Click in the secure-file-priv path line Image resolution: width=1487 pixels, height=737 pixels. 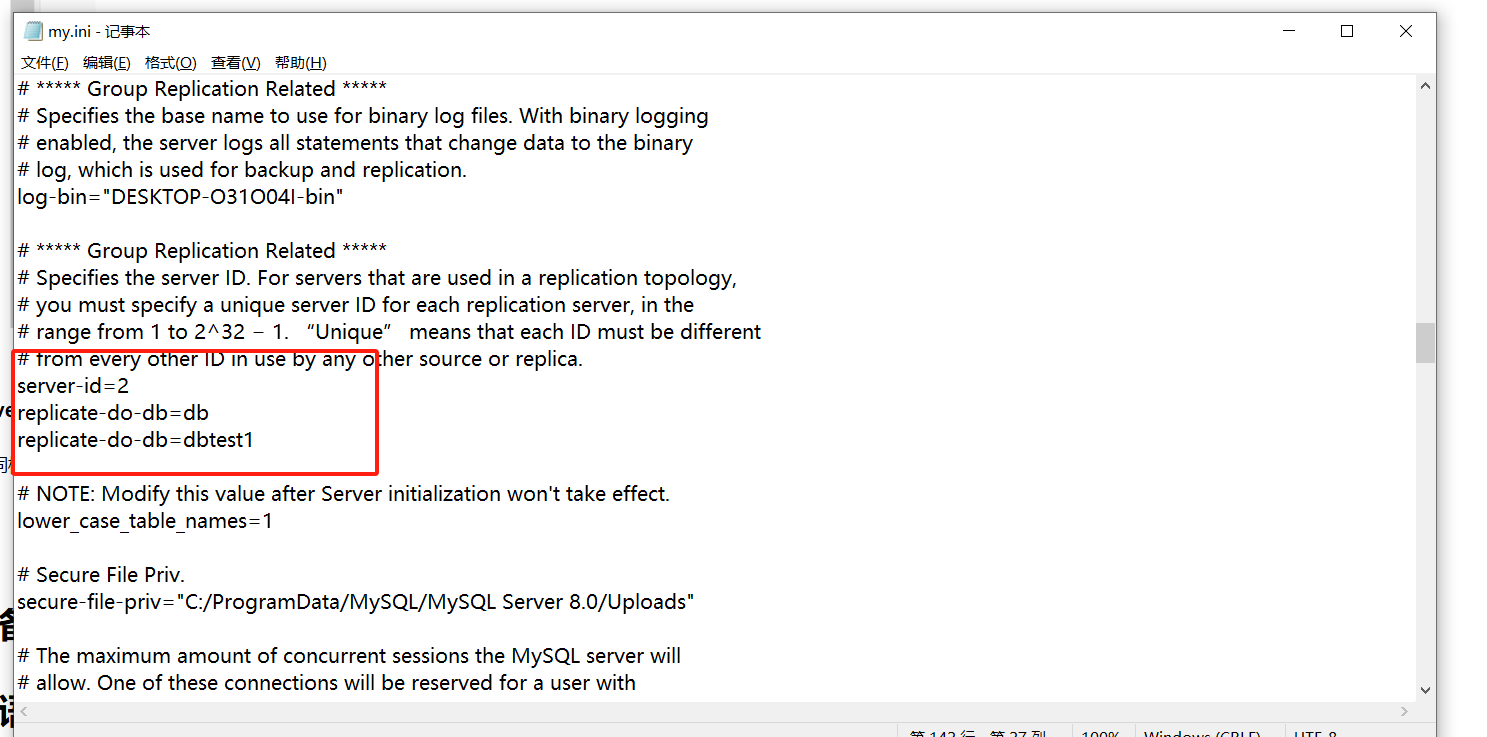click(x=355, y=601)
